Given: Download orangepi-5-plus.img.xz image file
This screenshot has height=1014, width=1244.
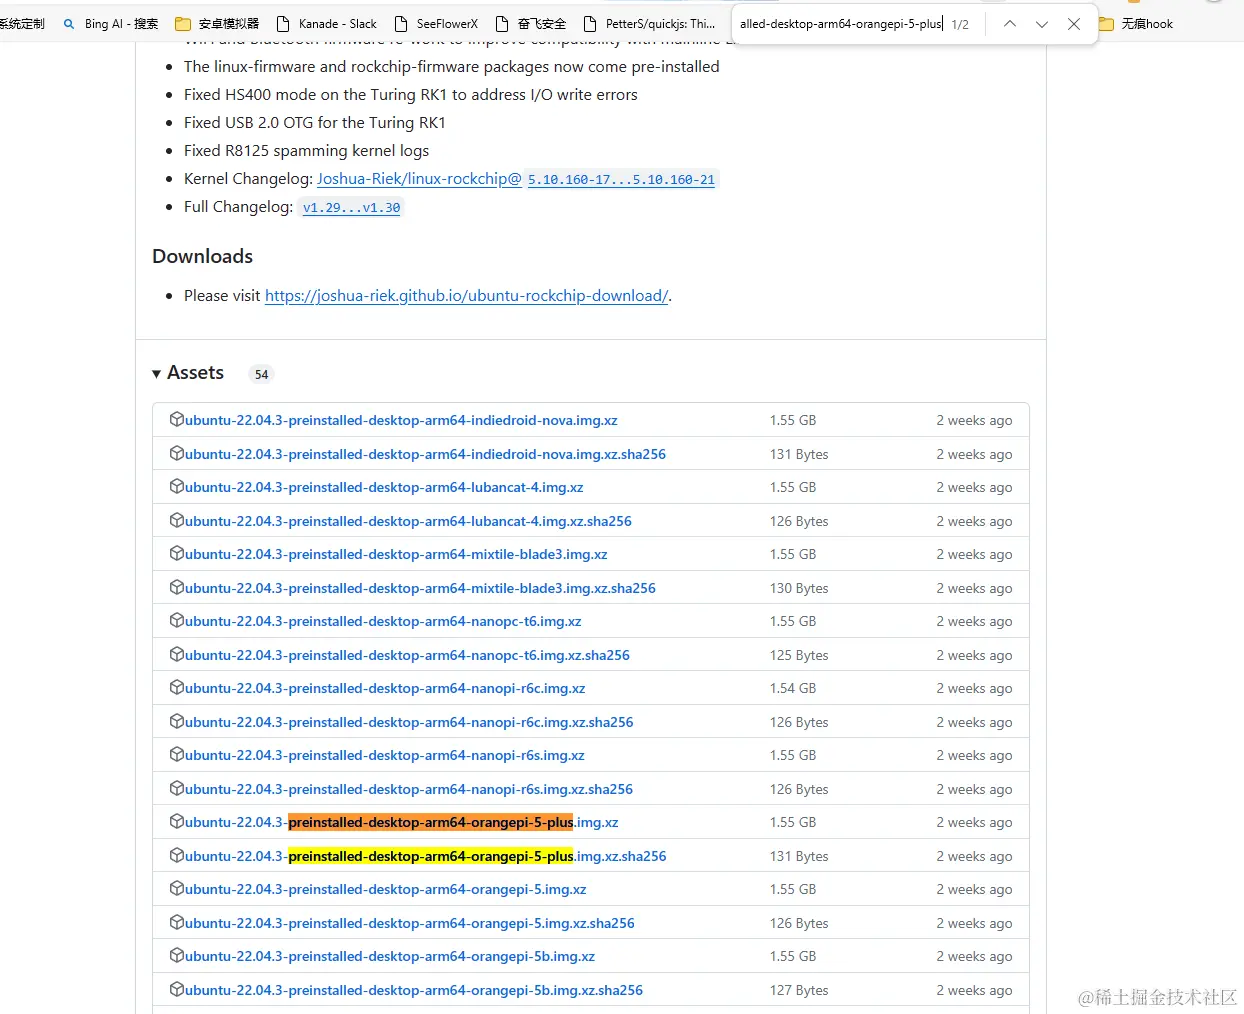Looking at the screenshot, I should (x=402, y=822).
